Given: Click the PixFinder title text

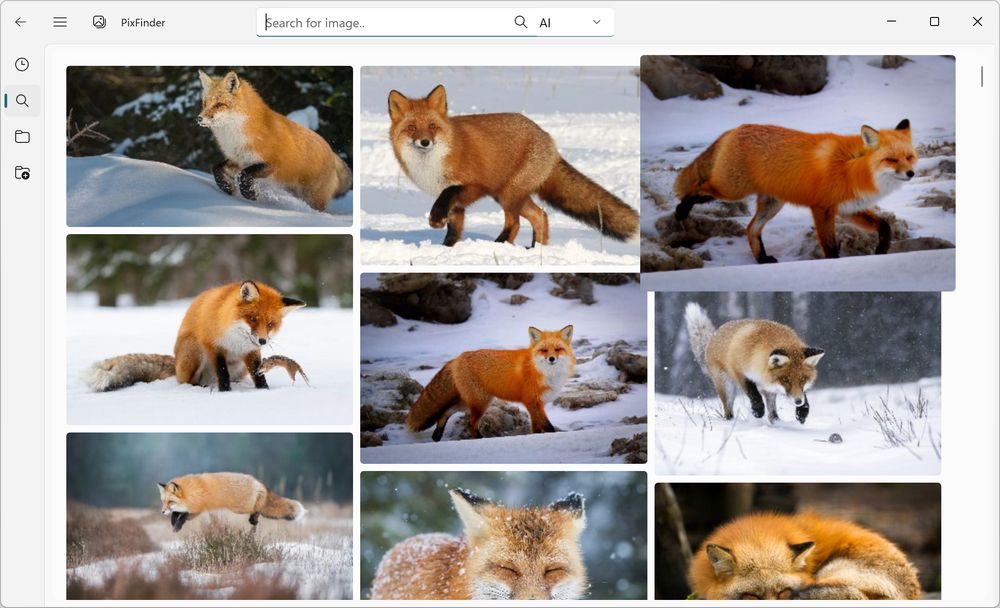Looking at the screenshot, I should coord(143,22).
